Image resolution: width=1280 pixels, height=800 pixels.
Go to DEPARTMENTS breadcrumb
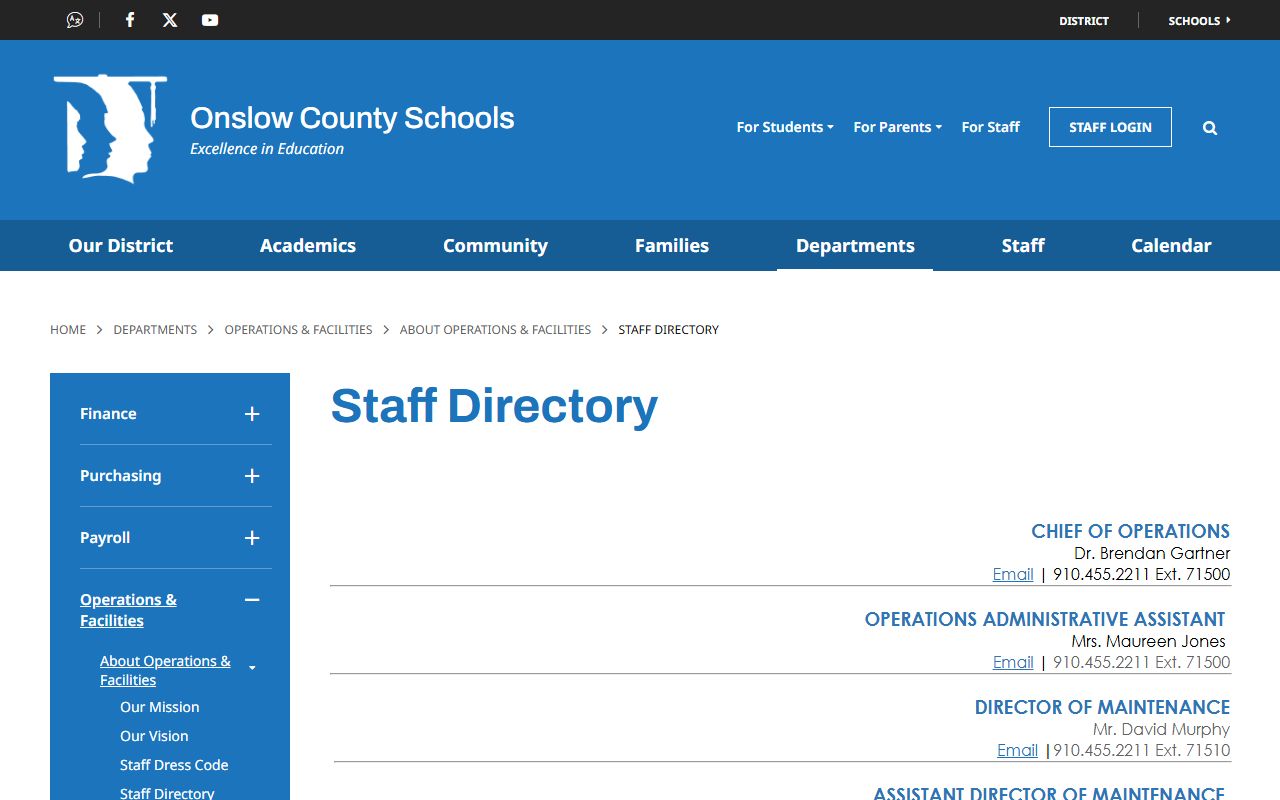click(x=155, y=330)
